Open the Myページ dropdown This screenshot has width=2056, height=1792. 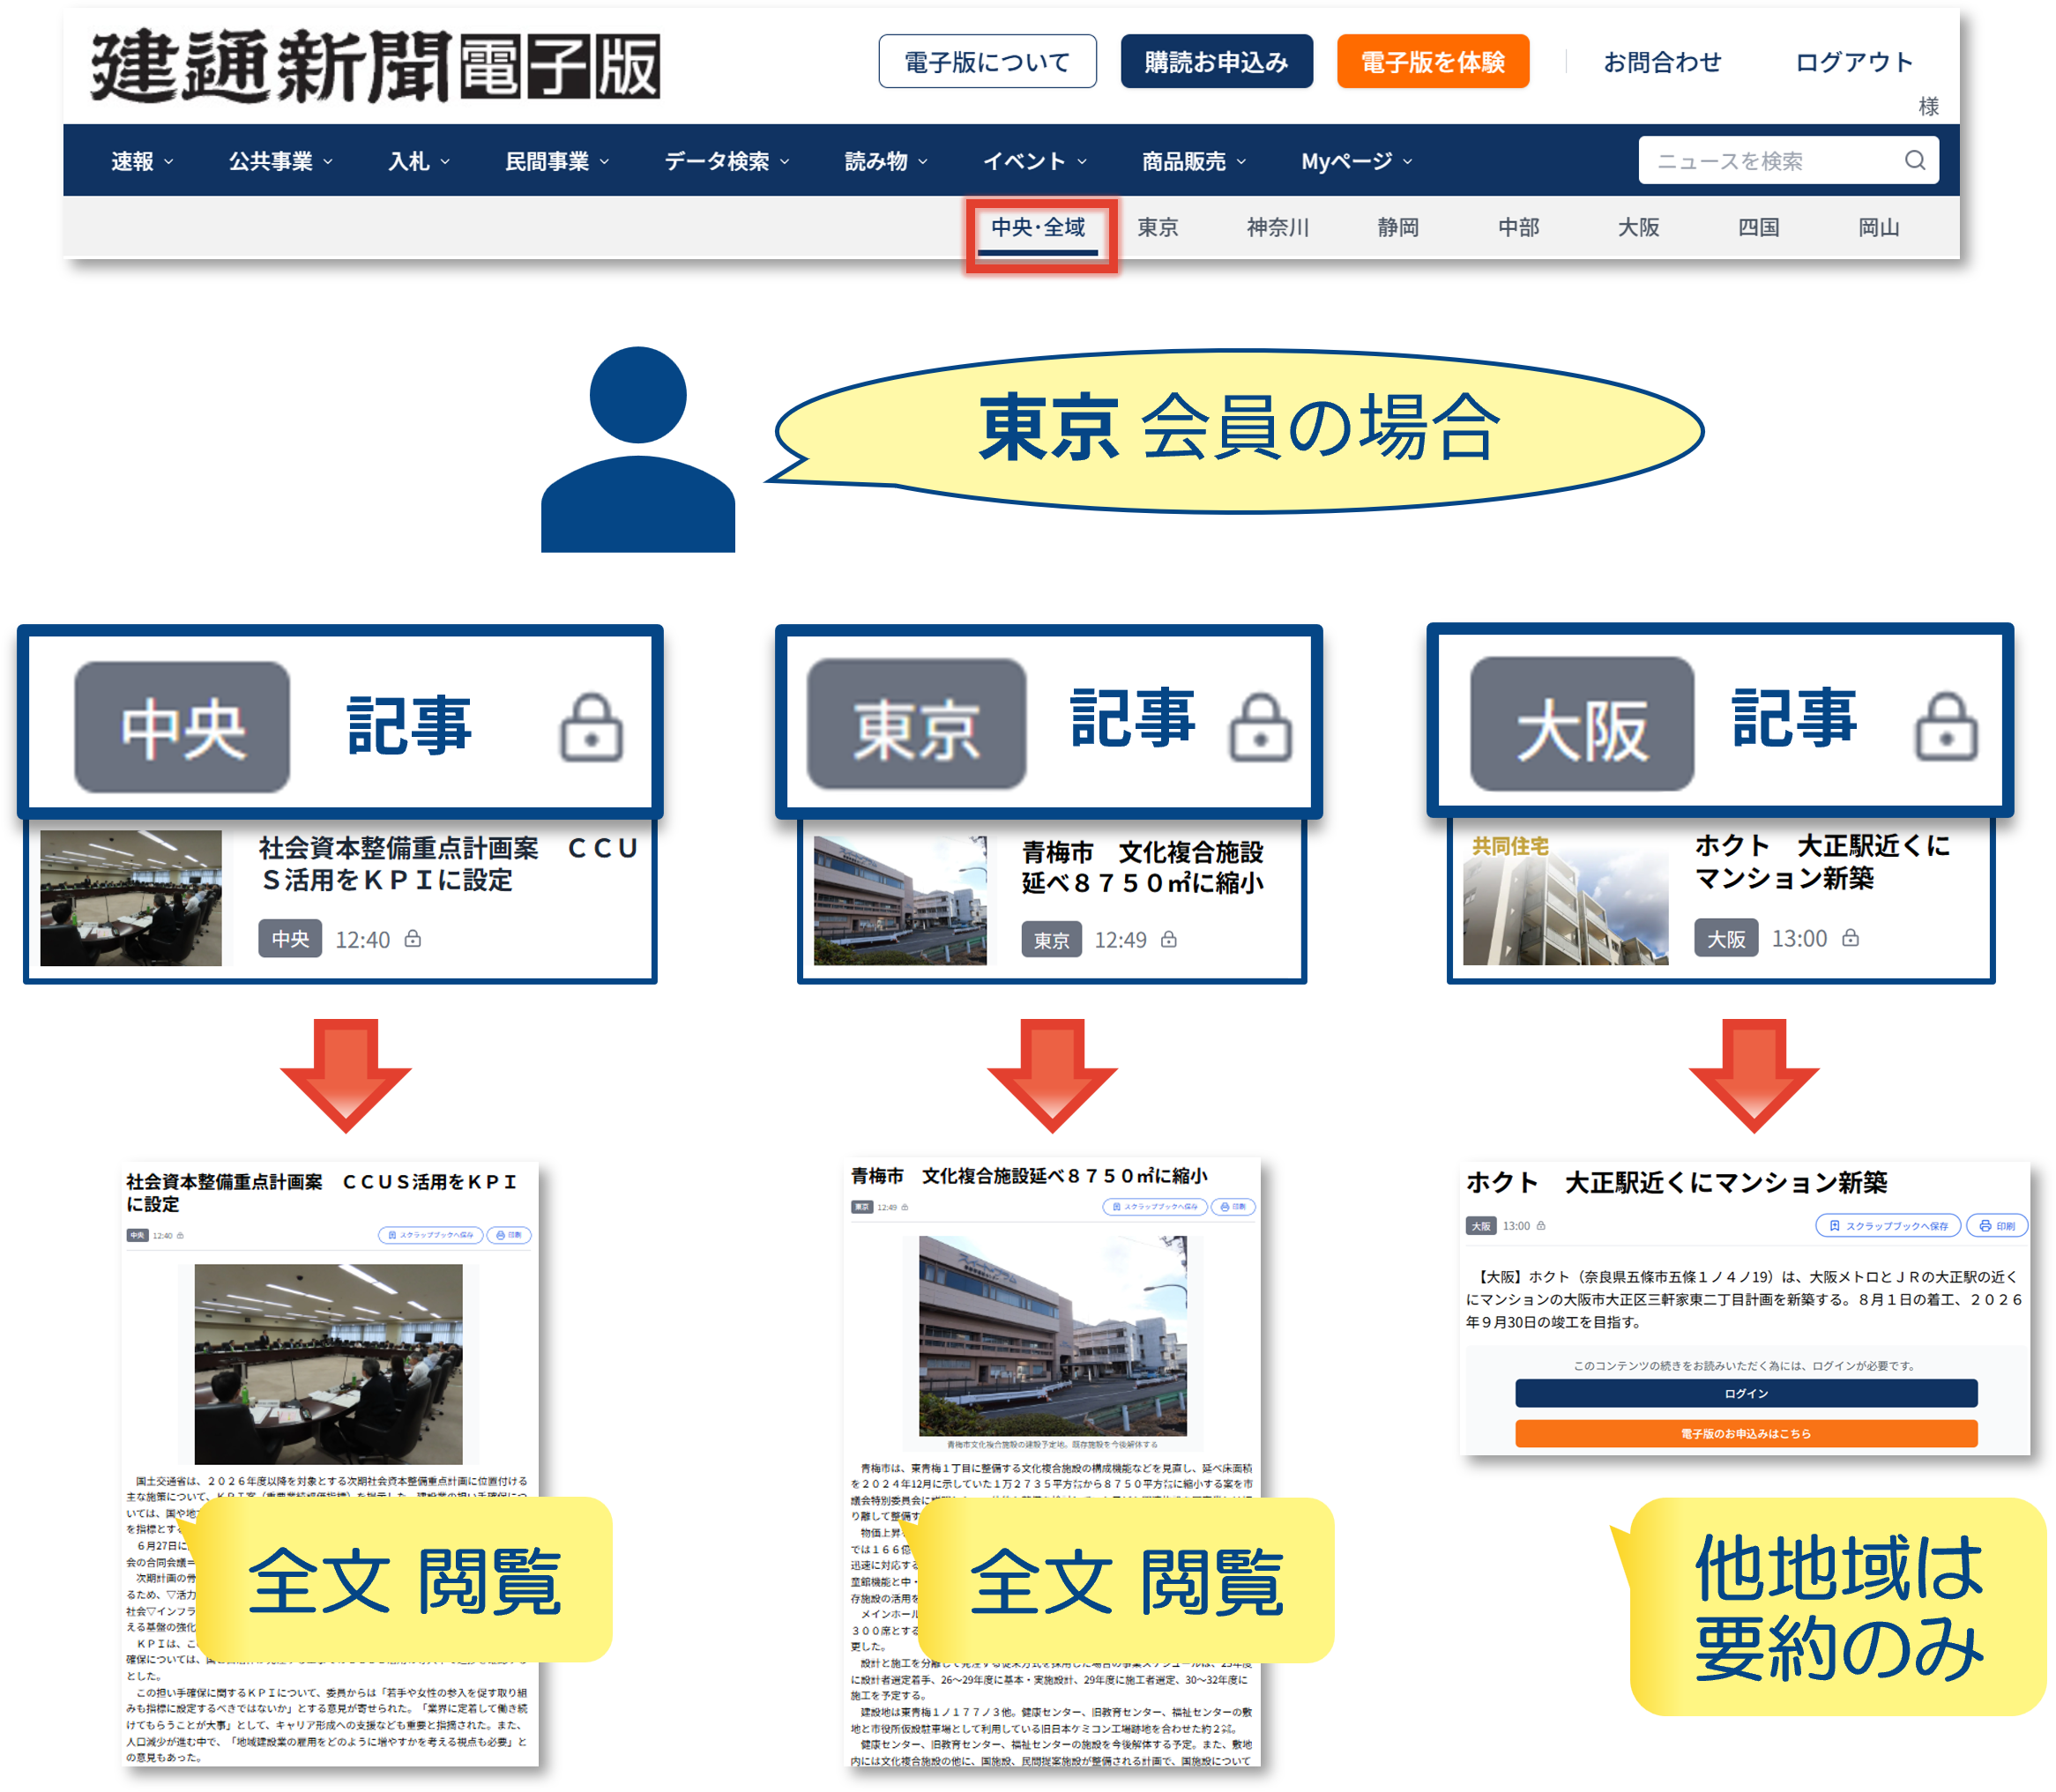click(1356, 161)
